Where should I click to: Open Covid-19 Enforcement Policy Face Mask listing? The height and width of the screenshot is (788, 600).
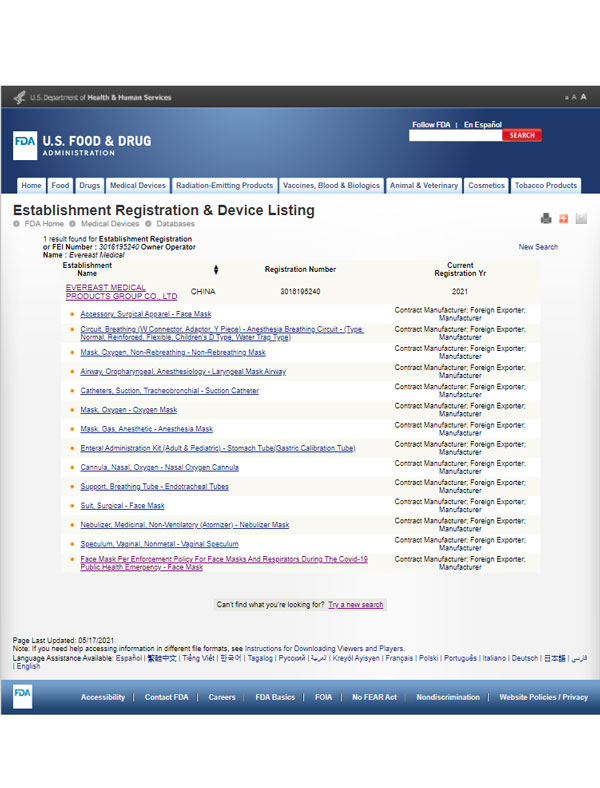pos(224,563)
